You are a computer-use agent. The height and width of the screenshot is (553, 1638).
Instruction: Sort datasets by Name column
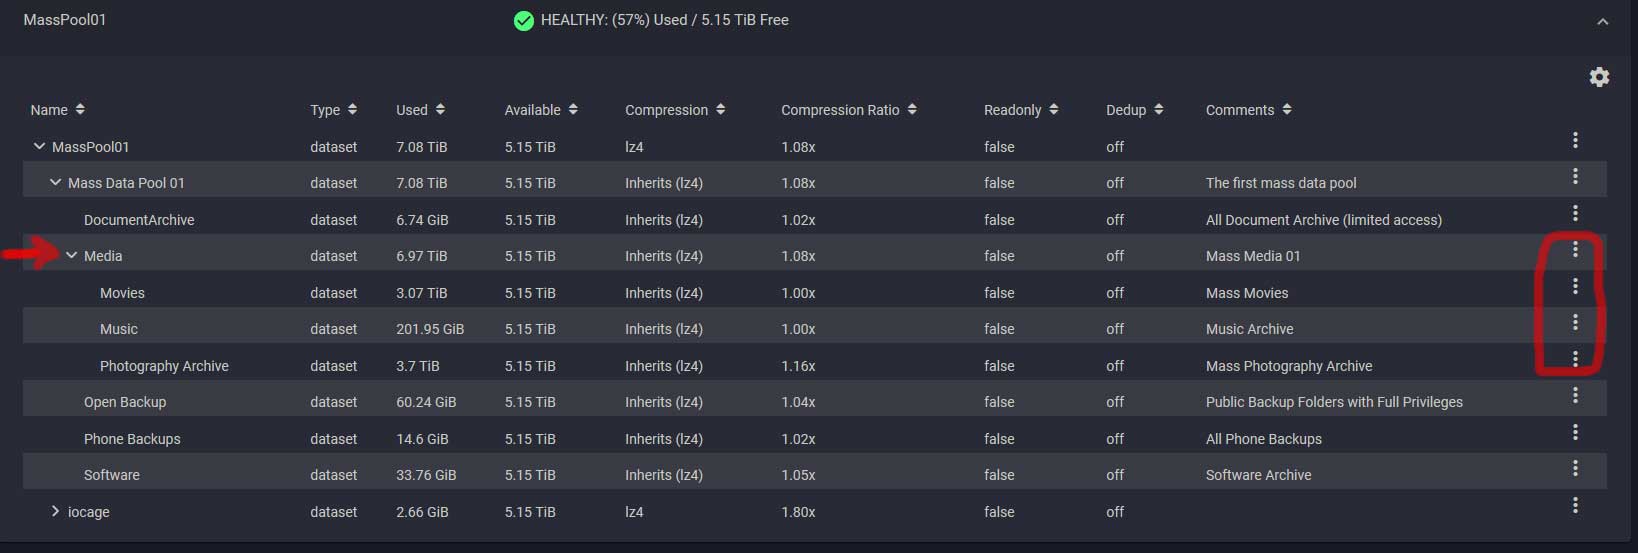57,110
